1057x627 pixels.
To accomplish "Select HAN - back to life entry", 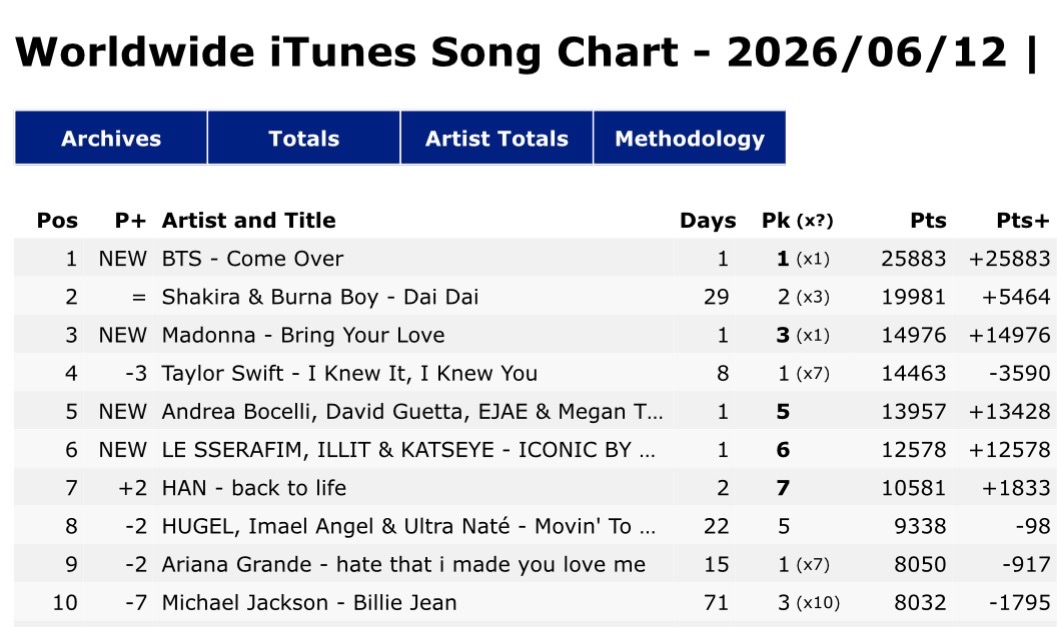I will 535,487.
